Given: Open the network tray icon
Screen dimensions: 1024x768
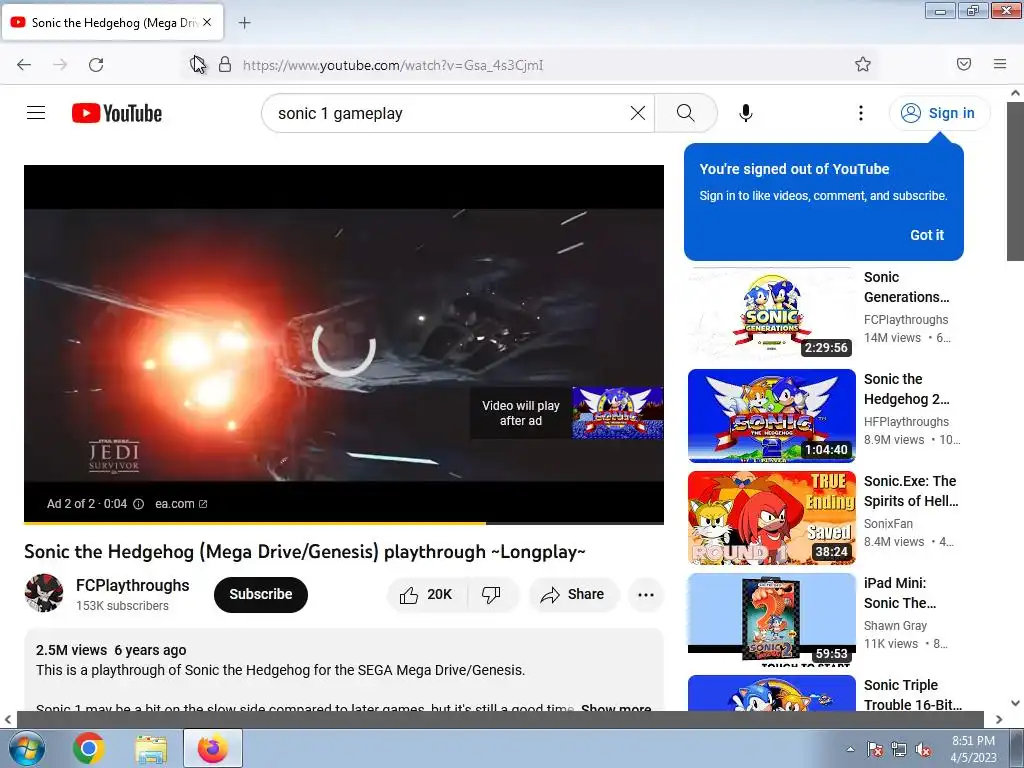Looking at the screenshot, I should click(x=899, y=749).
